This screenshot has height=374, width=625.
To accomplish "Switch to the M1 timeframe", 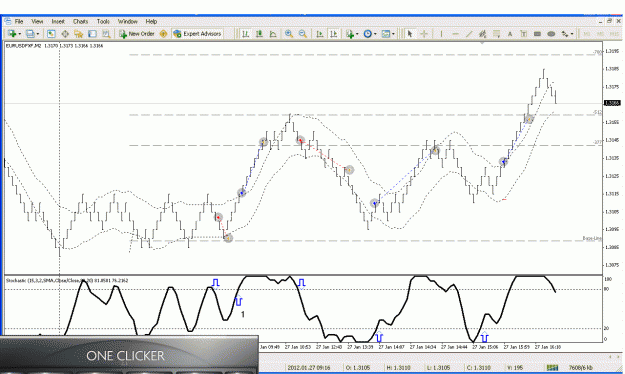I will (587, 34).
